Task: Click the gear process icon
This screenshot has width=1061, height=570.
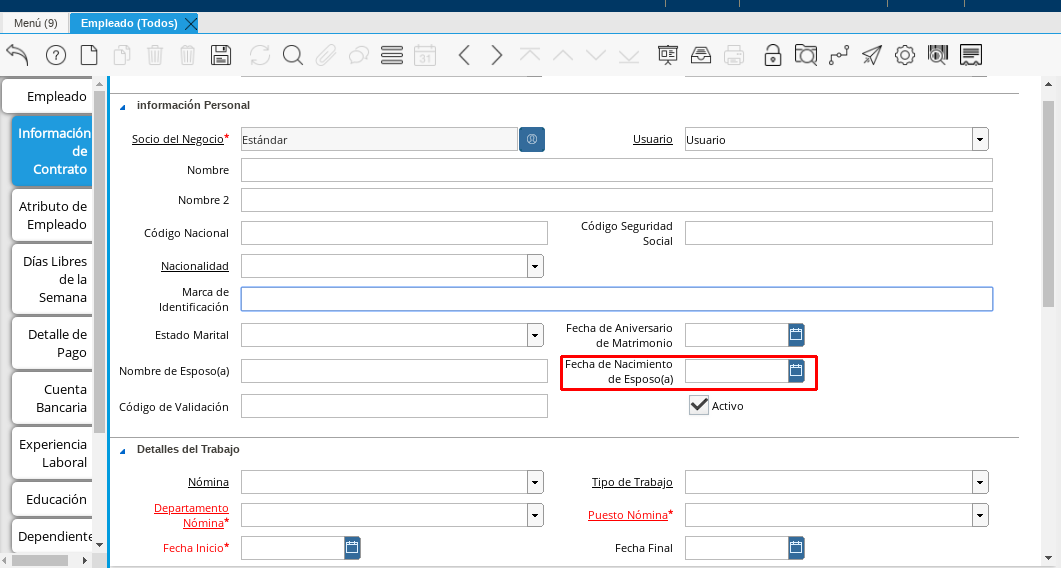Action: tap(904, 55)
